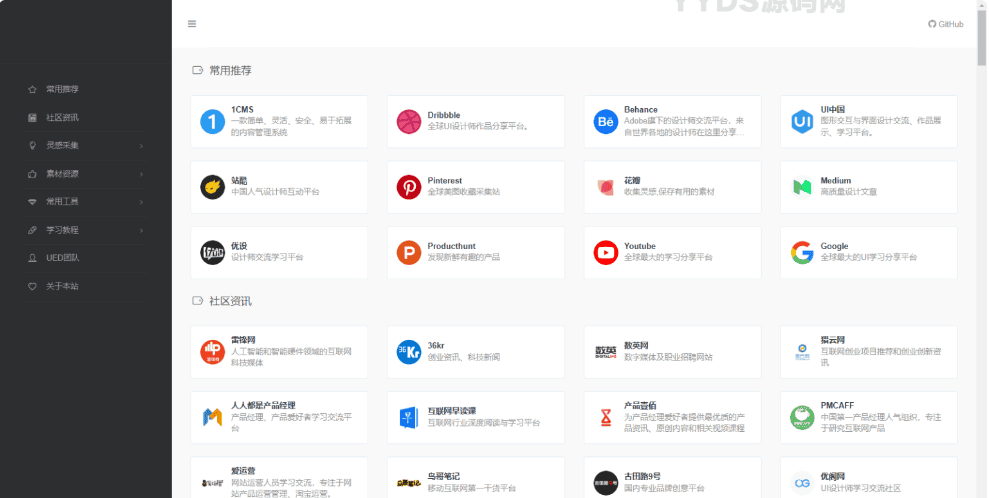
Task: Click the heart icon beside 关于本站
Action: click(32, 286)
